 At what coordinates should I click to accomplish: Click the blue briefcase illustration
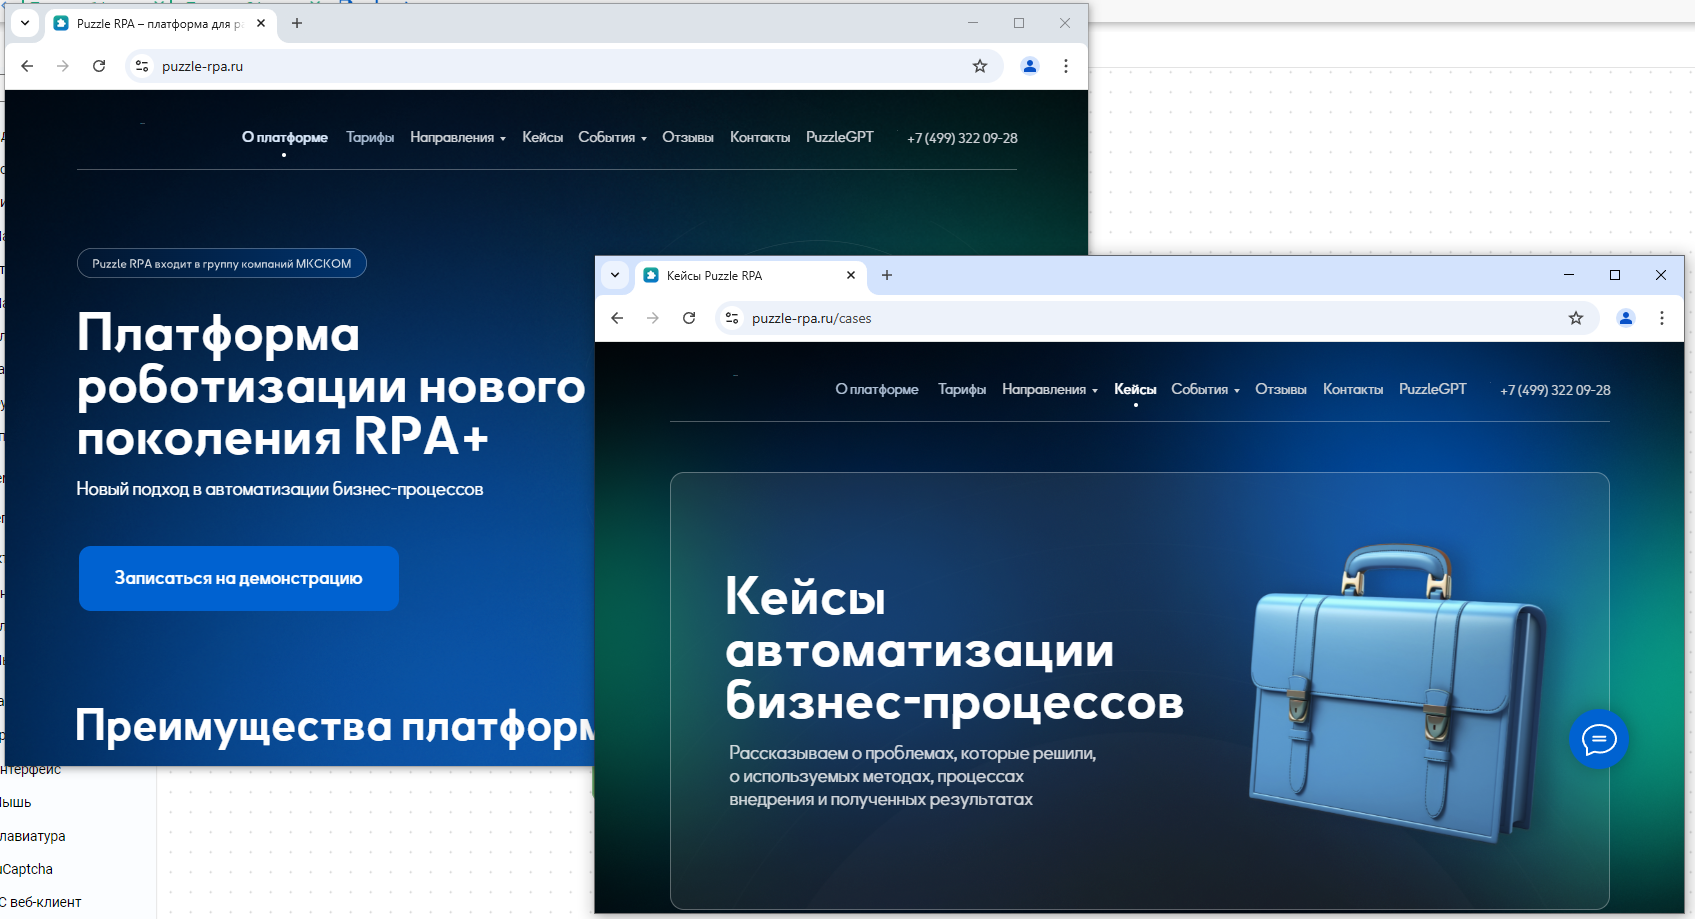pos(1398,692)
